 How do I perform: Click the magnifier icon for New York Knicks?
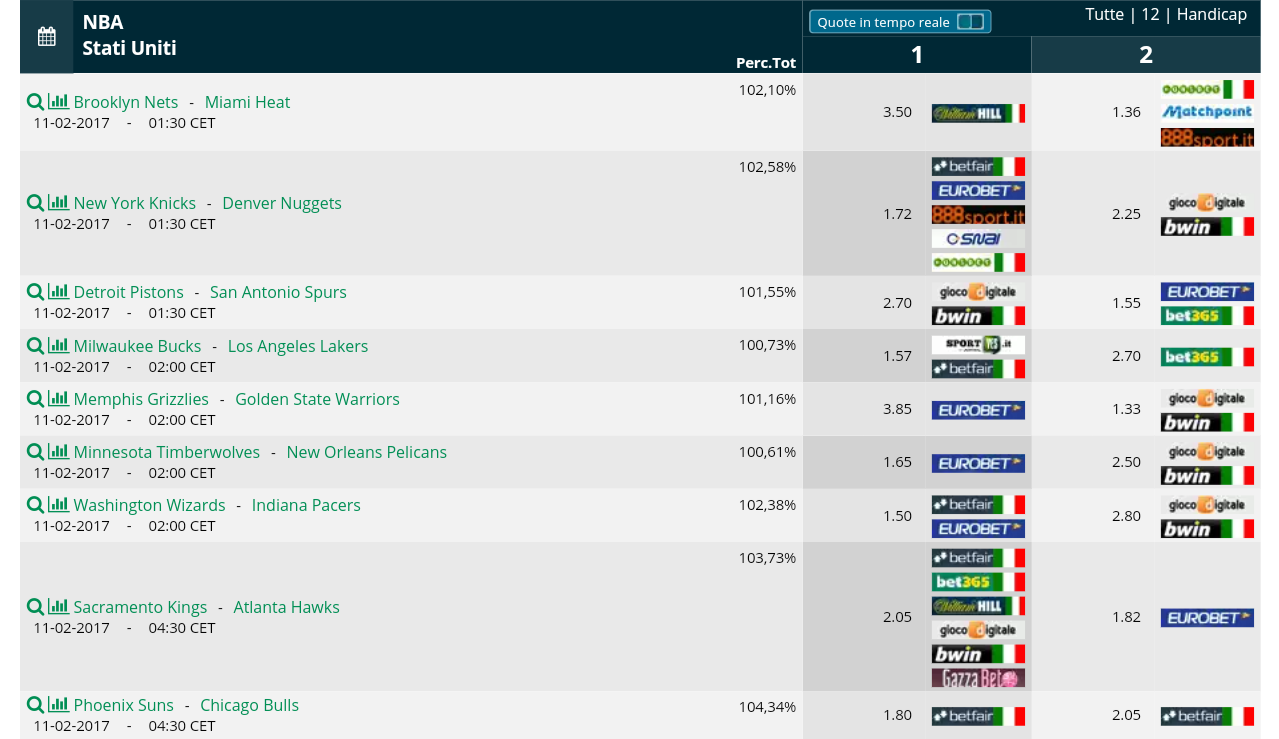click(x=35, y=203)
